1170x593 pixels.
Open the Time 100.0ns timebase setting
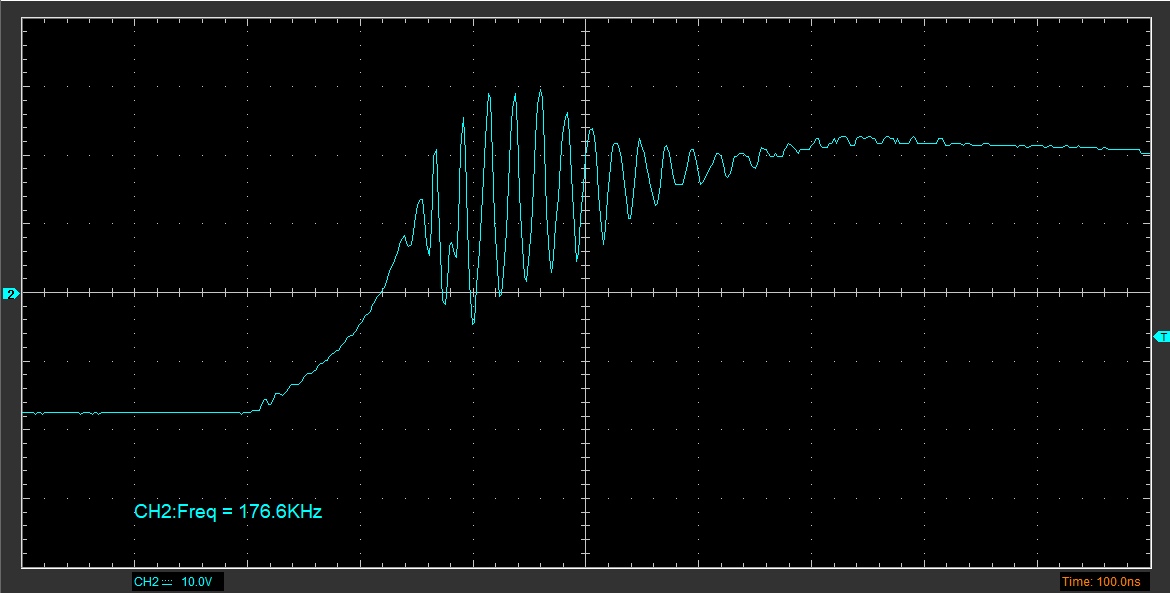(x=1100, y=581)
